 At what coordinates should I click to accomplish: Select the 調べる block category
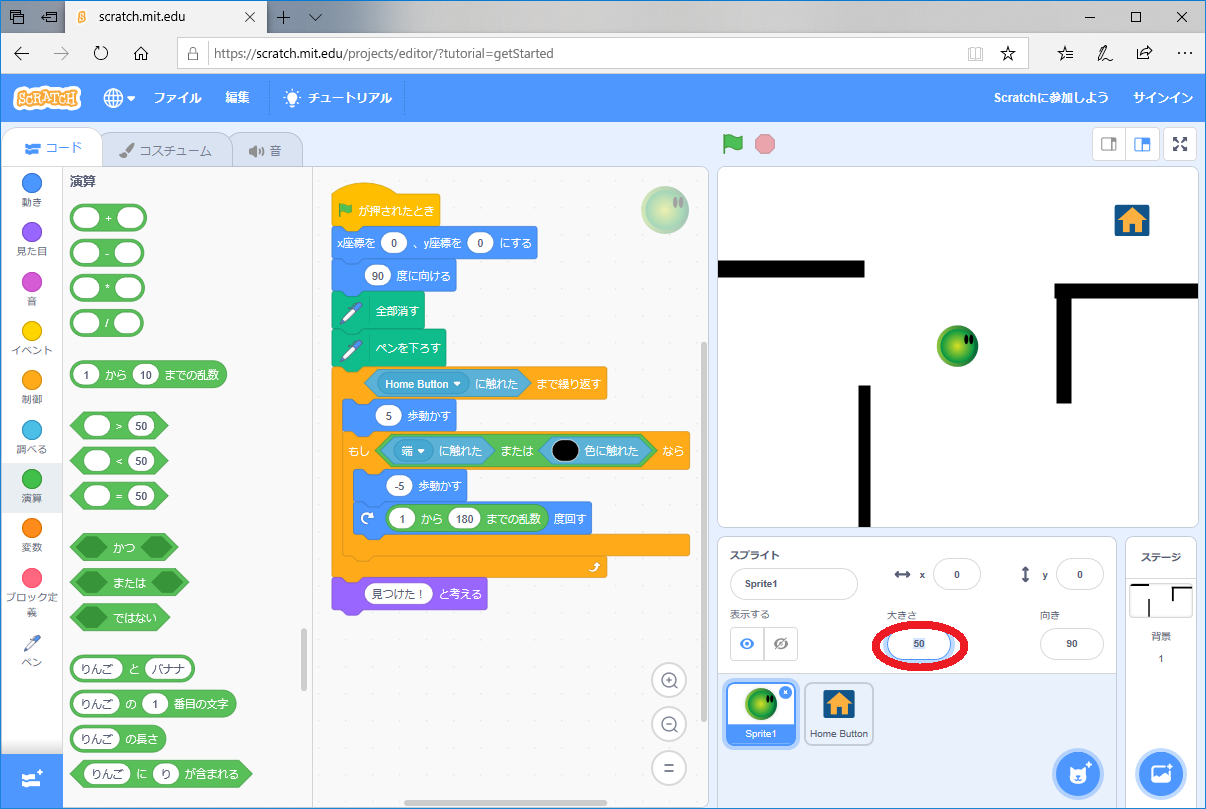tap(32, 436)
